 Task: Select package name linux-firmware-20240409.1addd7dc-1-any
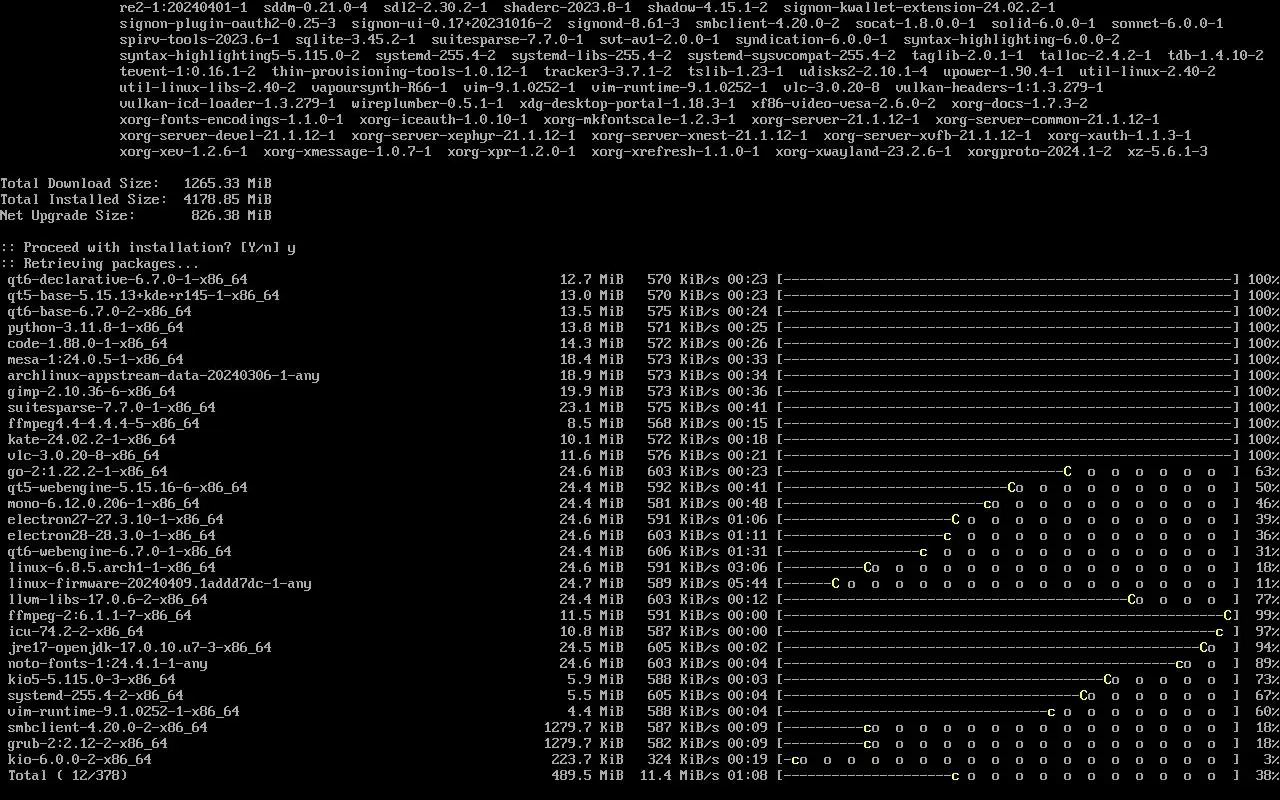(160, 583)
